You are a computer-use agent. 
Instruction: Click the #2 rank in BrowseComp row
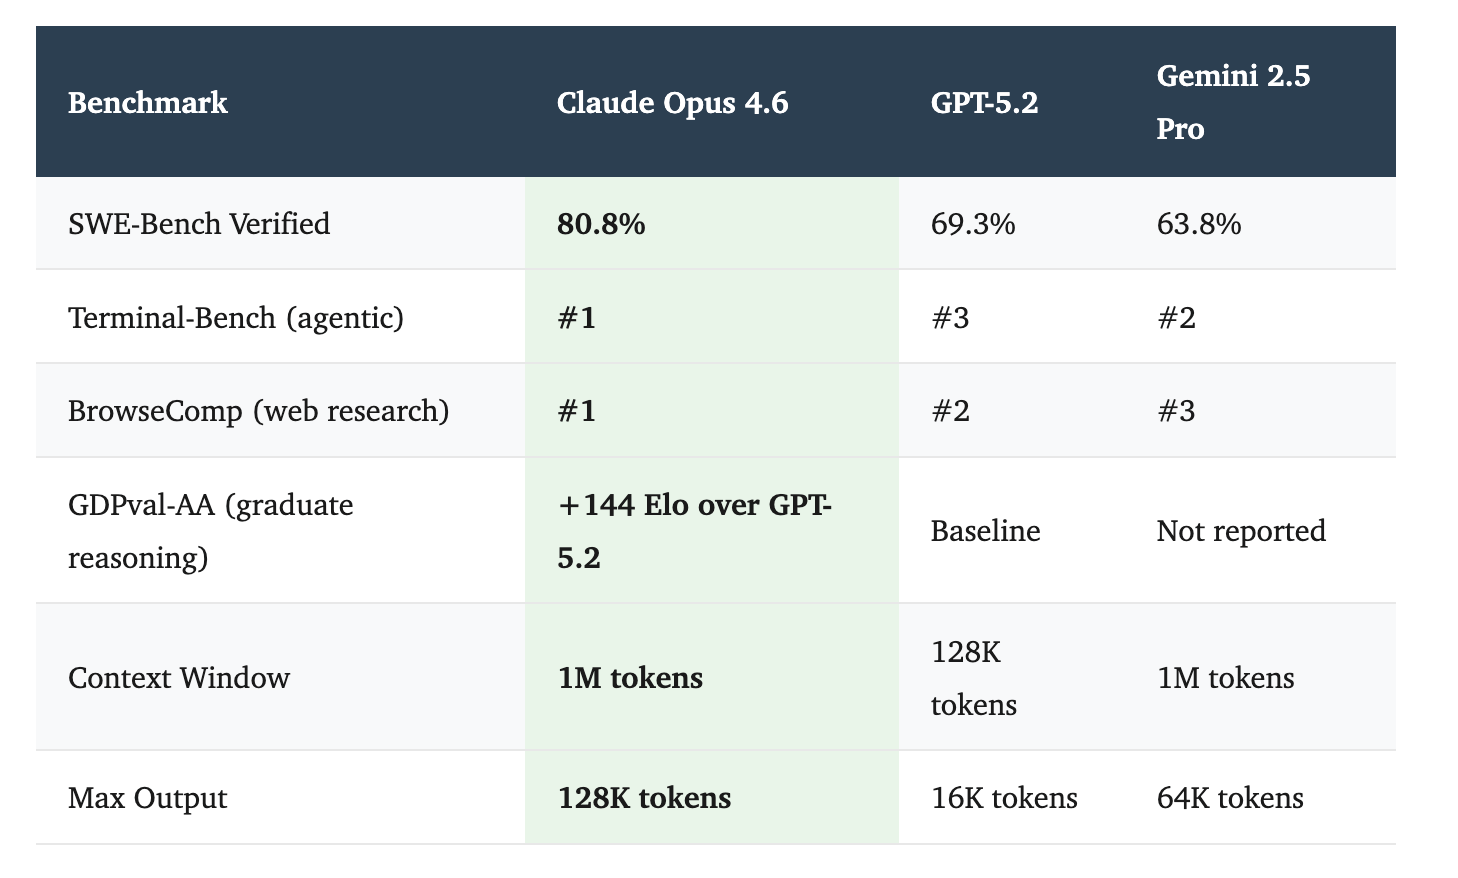coord(950,411)
